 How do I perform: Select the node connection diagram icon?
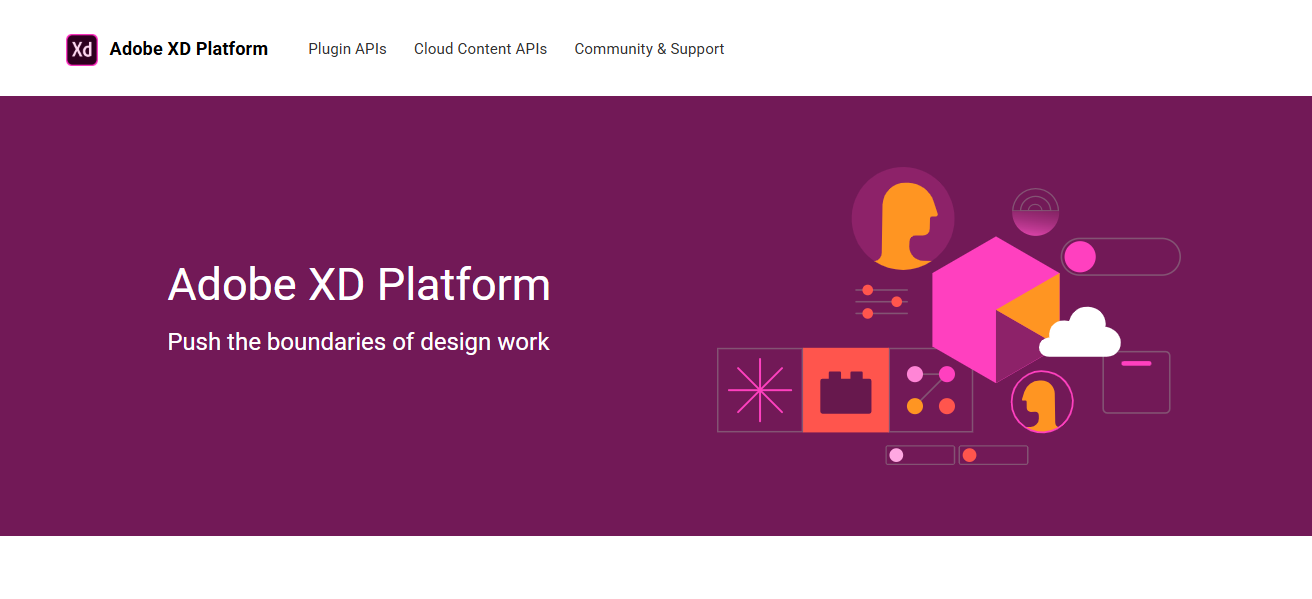click(931, 390)
